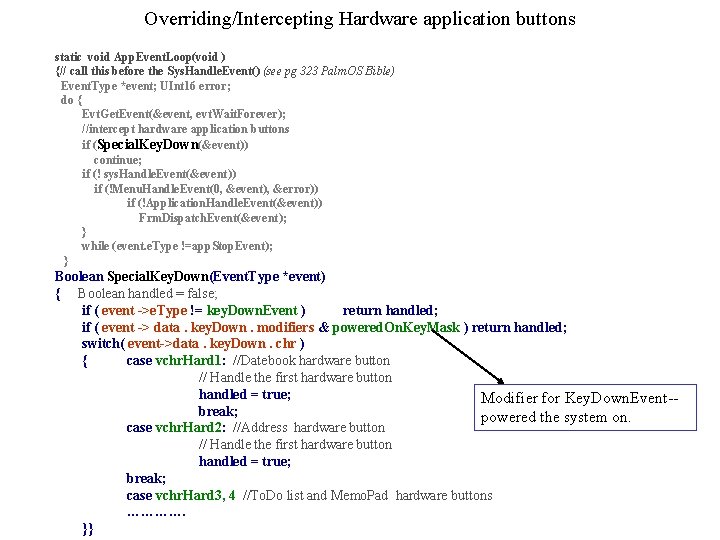Click 'return handled;' on the eType check line
The height and width of the screenshot is (540, 720).
click(x=390, y=311)
